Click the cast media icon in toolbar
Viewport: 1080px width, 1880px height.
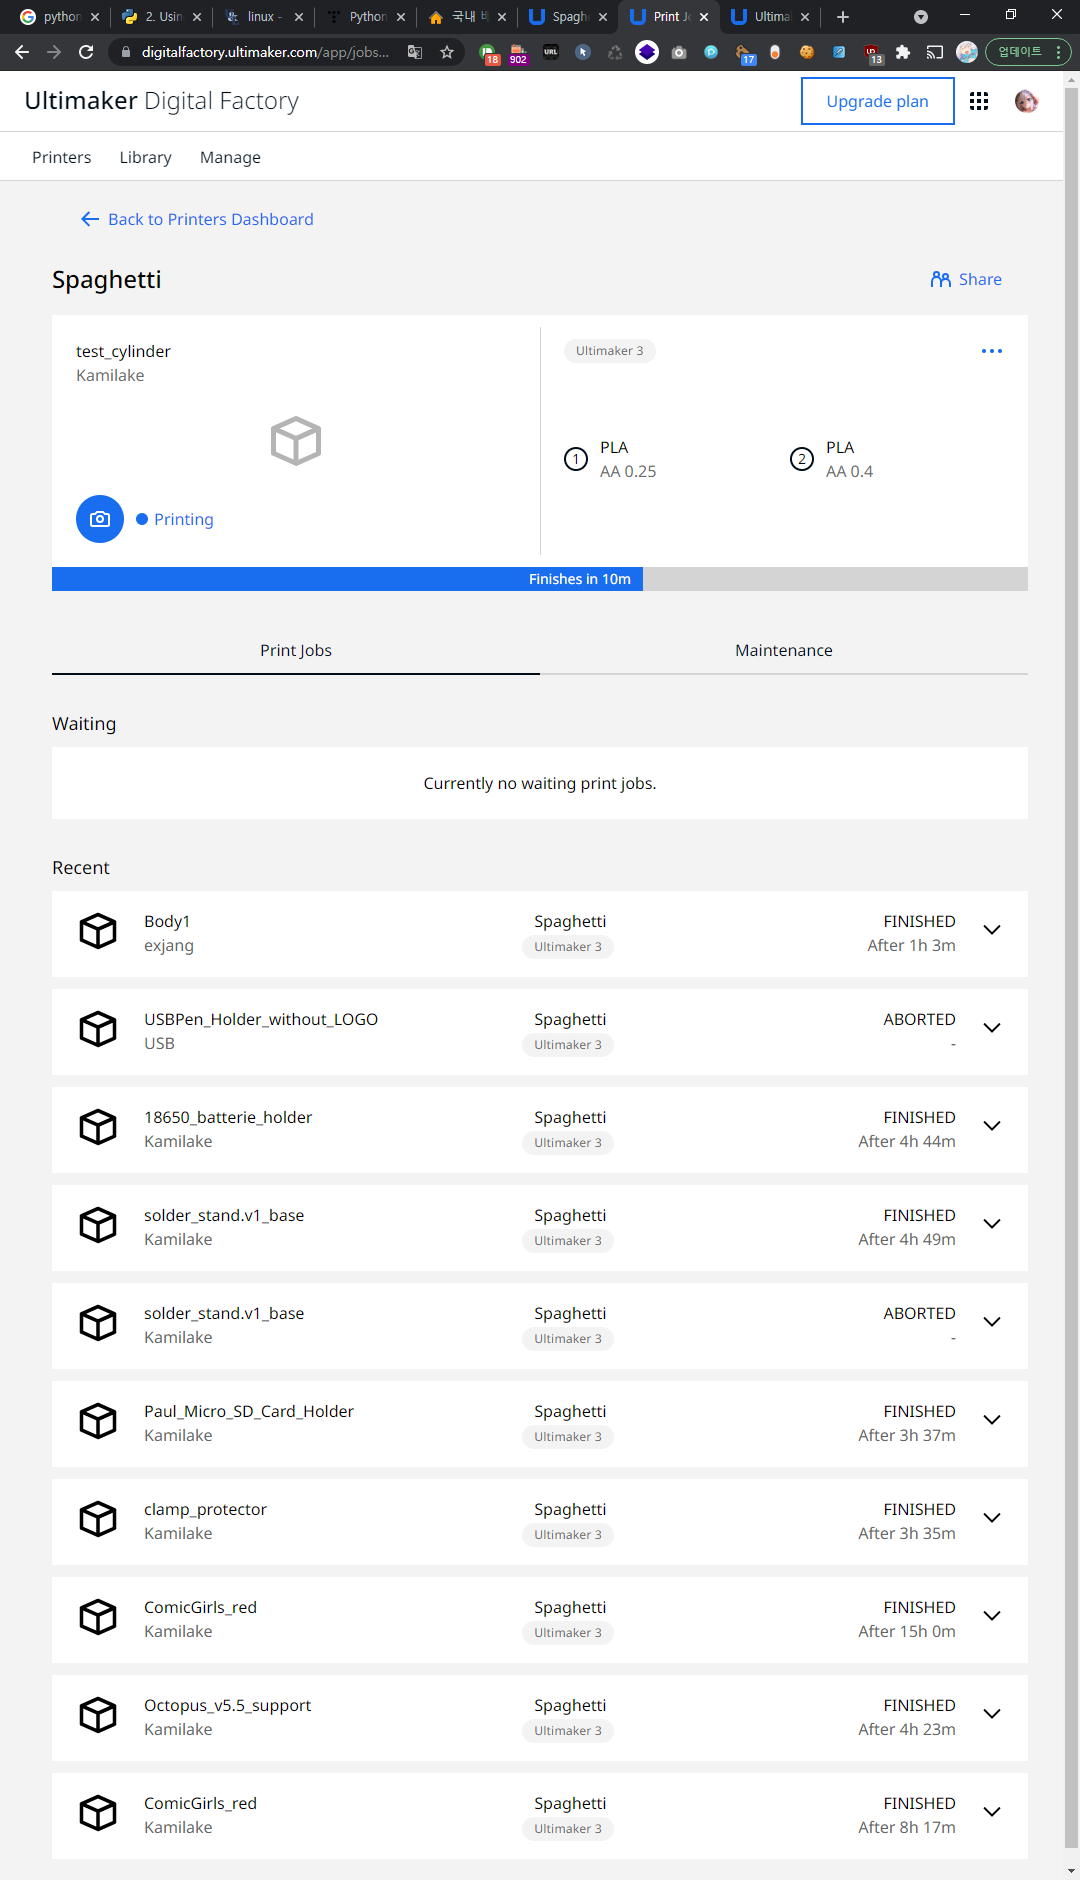pos(935,52)
